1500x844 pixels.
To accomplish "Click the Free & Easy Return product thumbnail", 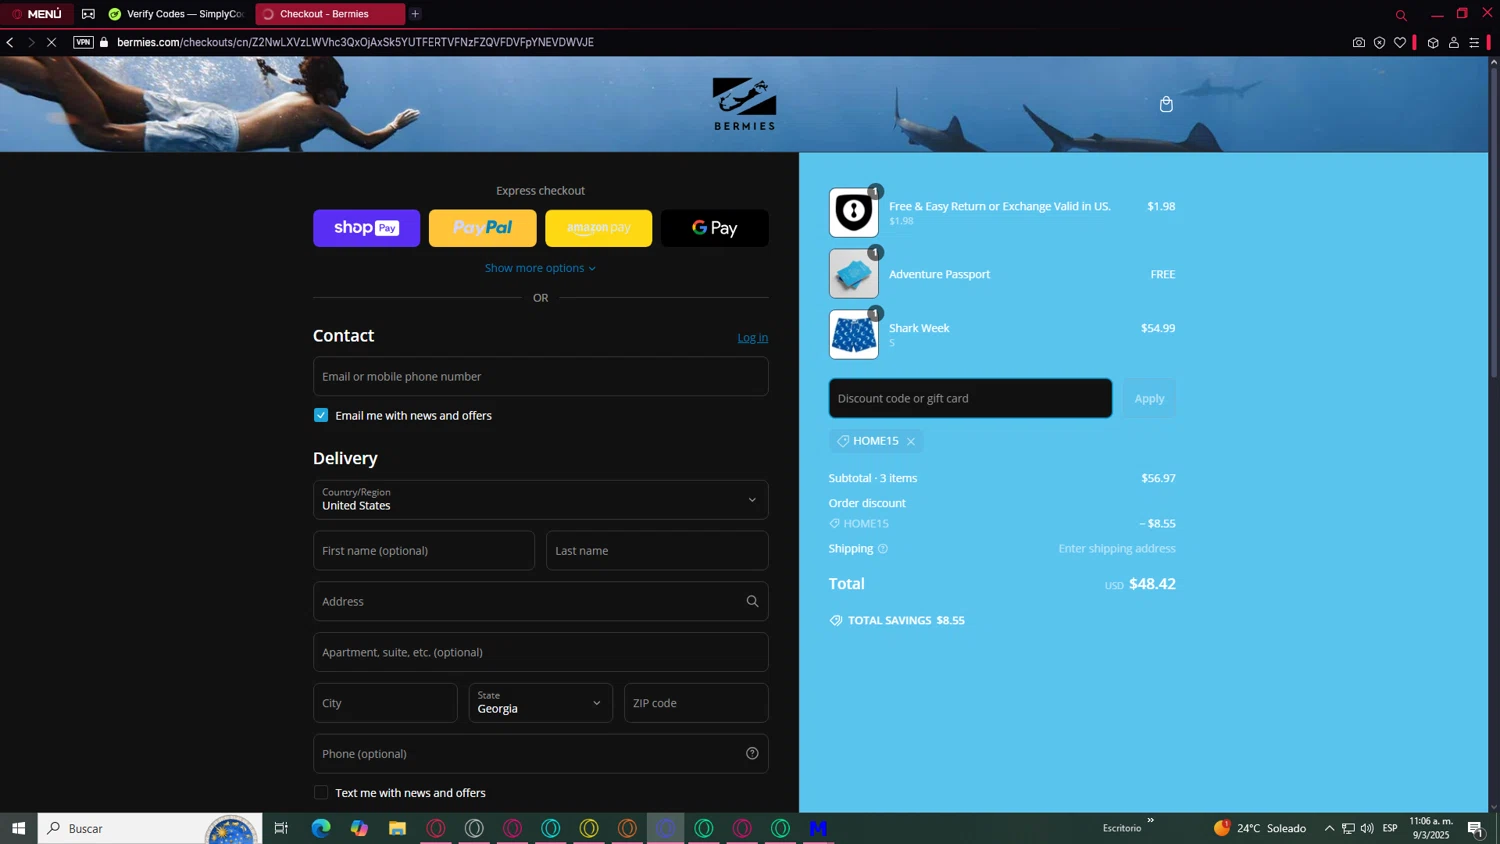I will pyautogui.click(x=853, y=212).
